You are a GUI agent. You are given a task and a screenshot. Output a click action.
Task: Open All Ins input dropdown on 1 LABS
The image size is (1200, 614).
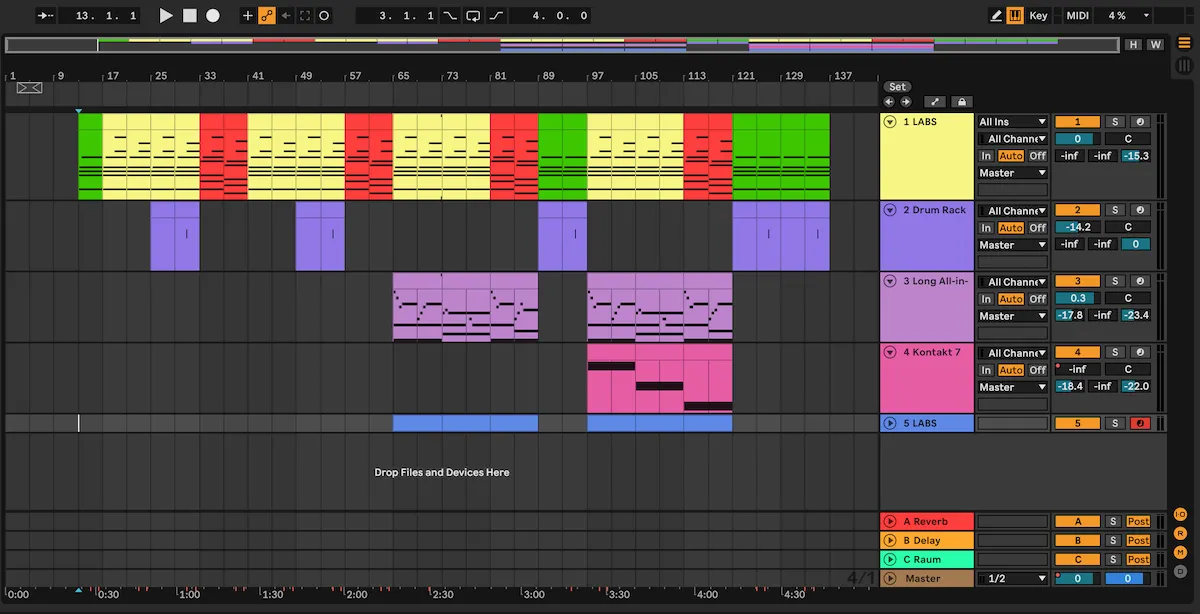coord(1013,122)
